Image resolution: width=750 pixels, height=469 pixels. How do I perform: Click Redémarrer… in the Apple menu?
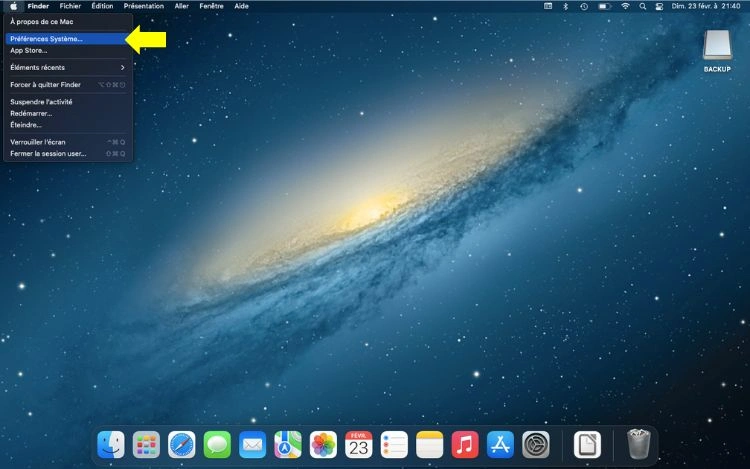click(31, 113)
